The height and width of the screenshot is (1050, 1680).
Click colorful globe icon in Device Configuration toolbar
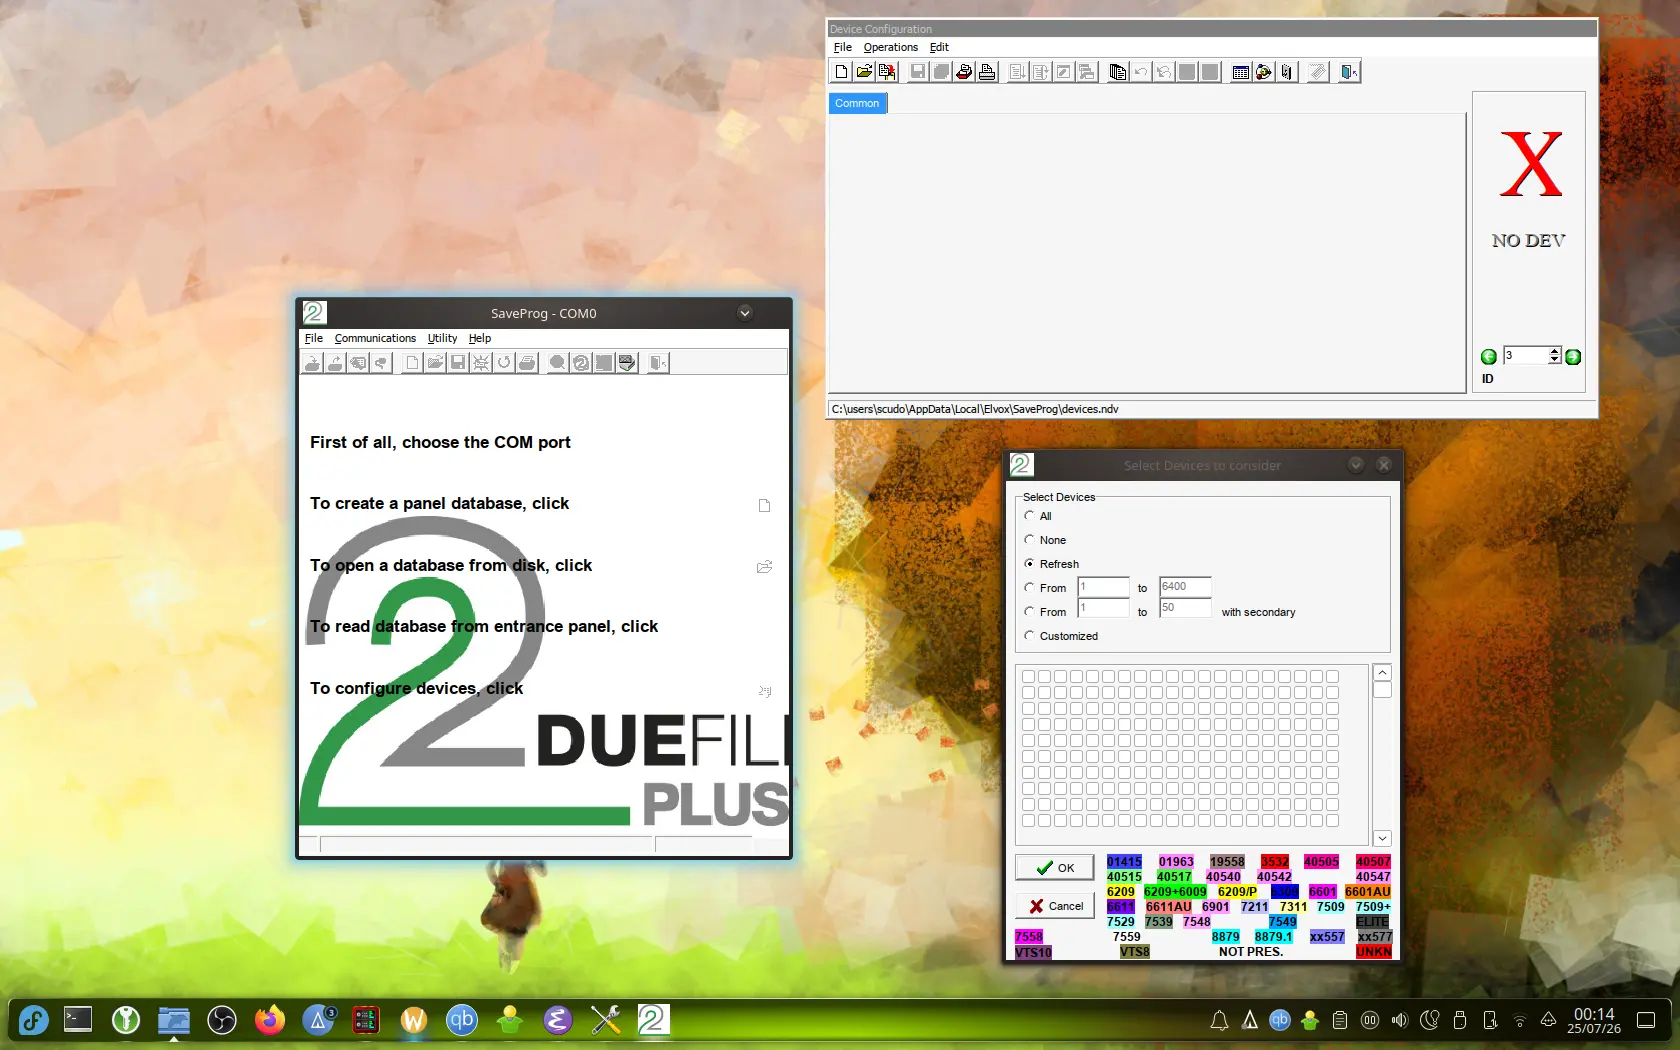(1263, 72)
